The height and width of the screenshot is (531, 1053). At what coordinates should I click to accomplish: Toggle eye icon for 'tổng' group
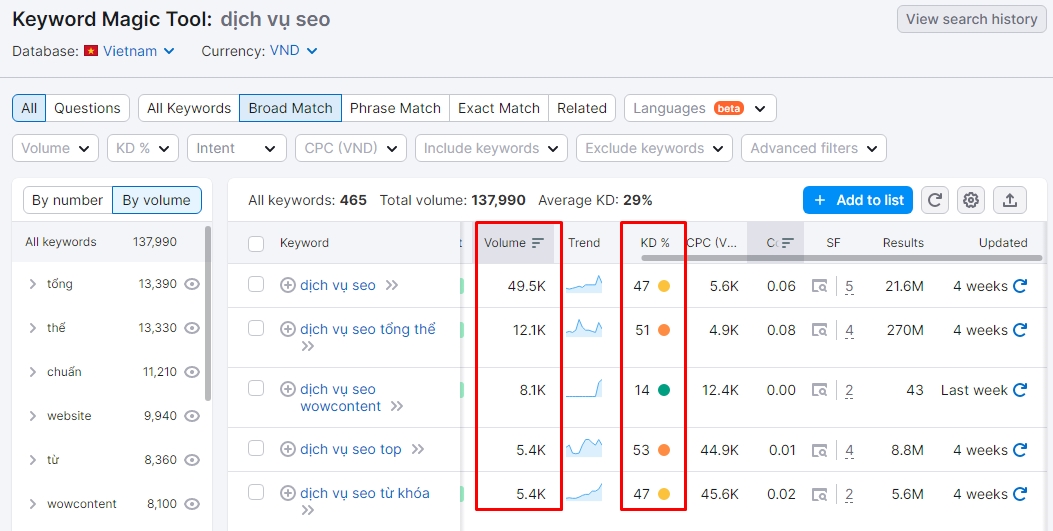192,284
